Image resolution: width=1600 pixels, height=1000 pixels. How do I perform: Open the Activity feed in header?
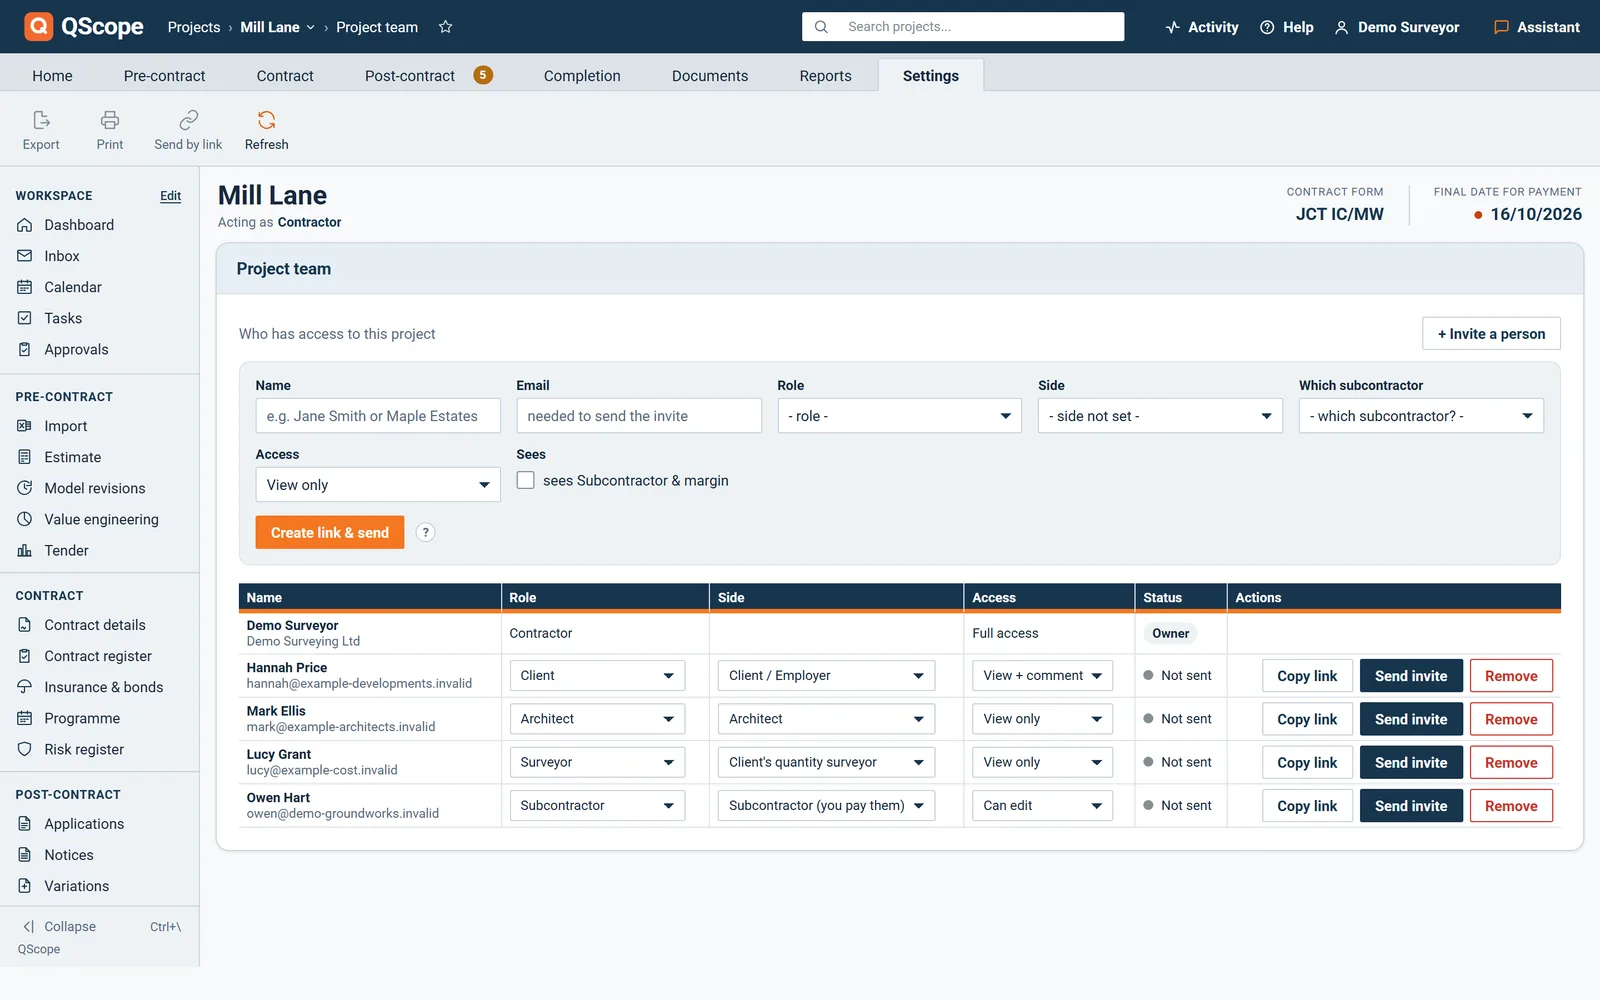point(1202,27)
